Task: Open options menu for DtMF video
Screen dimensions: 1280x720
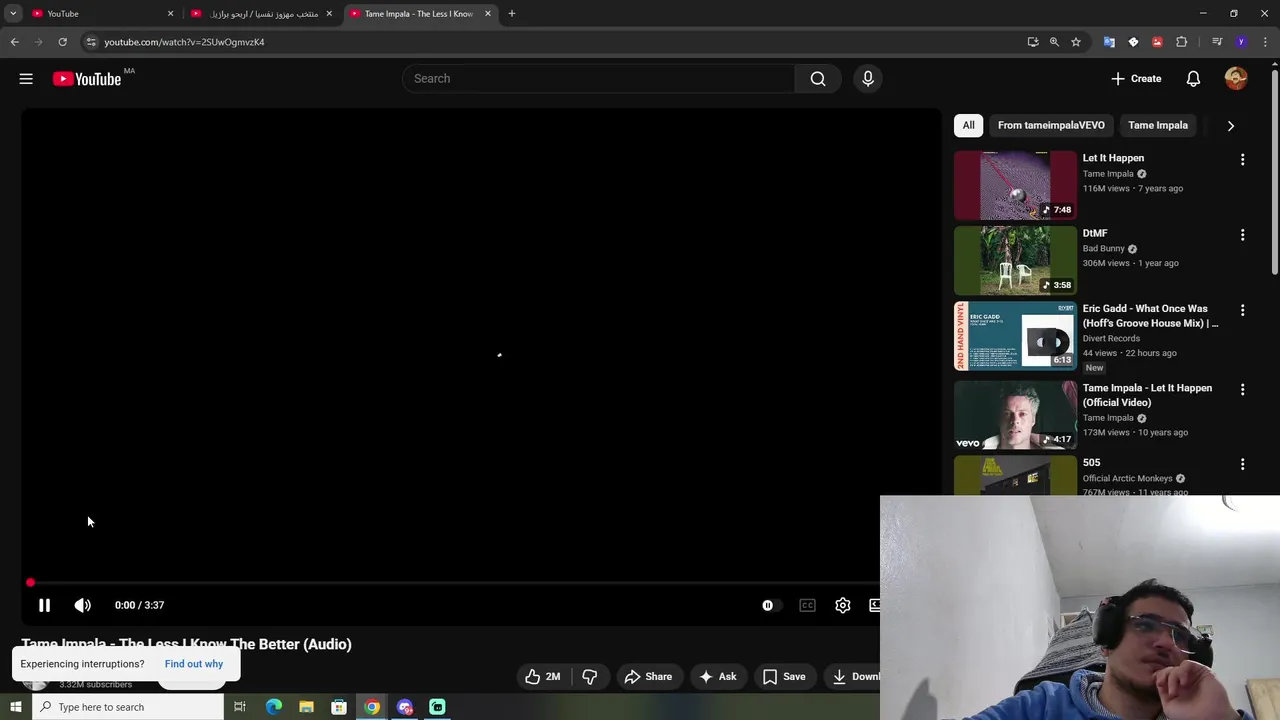Action: (x=1242, y=235)
